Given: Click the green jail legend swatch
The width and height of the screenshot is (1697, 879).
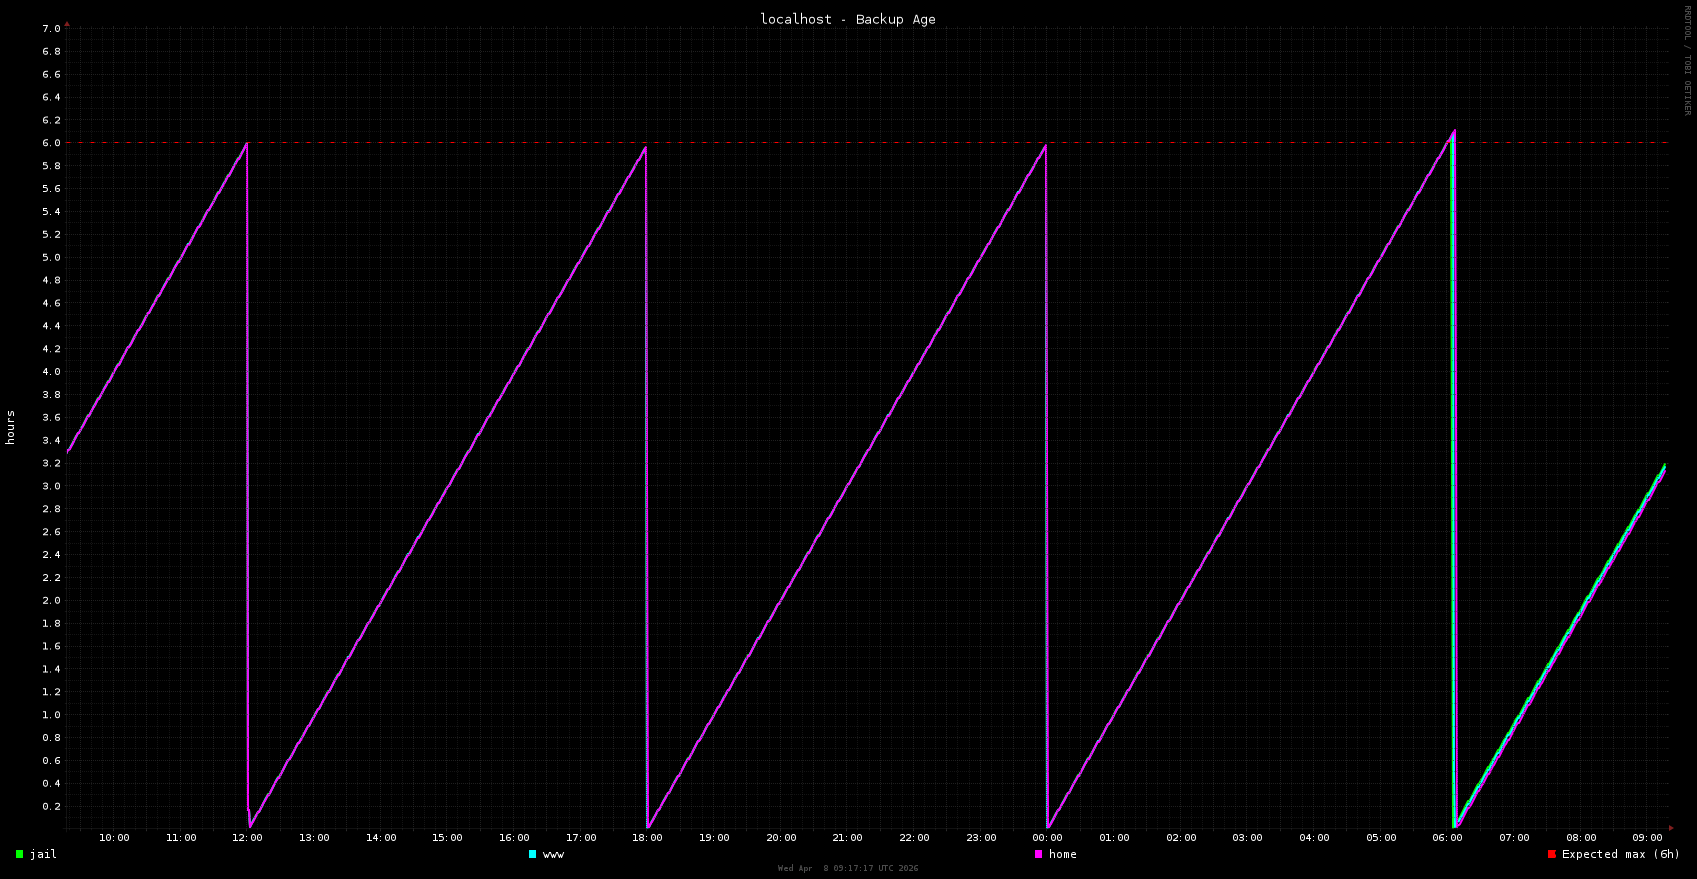Looking at the screenshot, I should click(19, 854).
